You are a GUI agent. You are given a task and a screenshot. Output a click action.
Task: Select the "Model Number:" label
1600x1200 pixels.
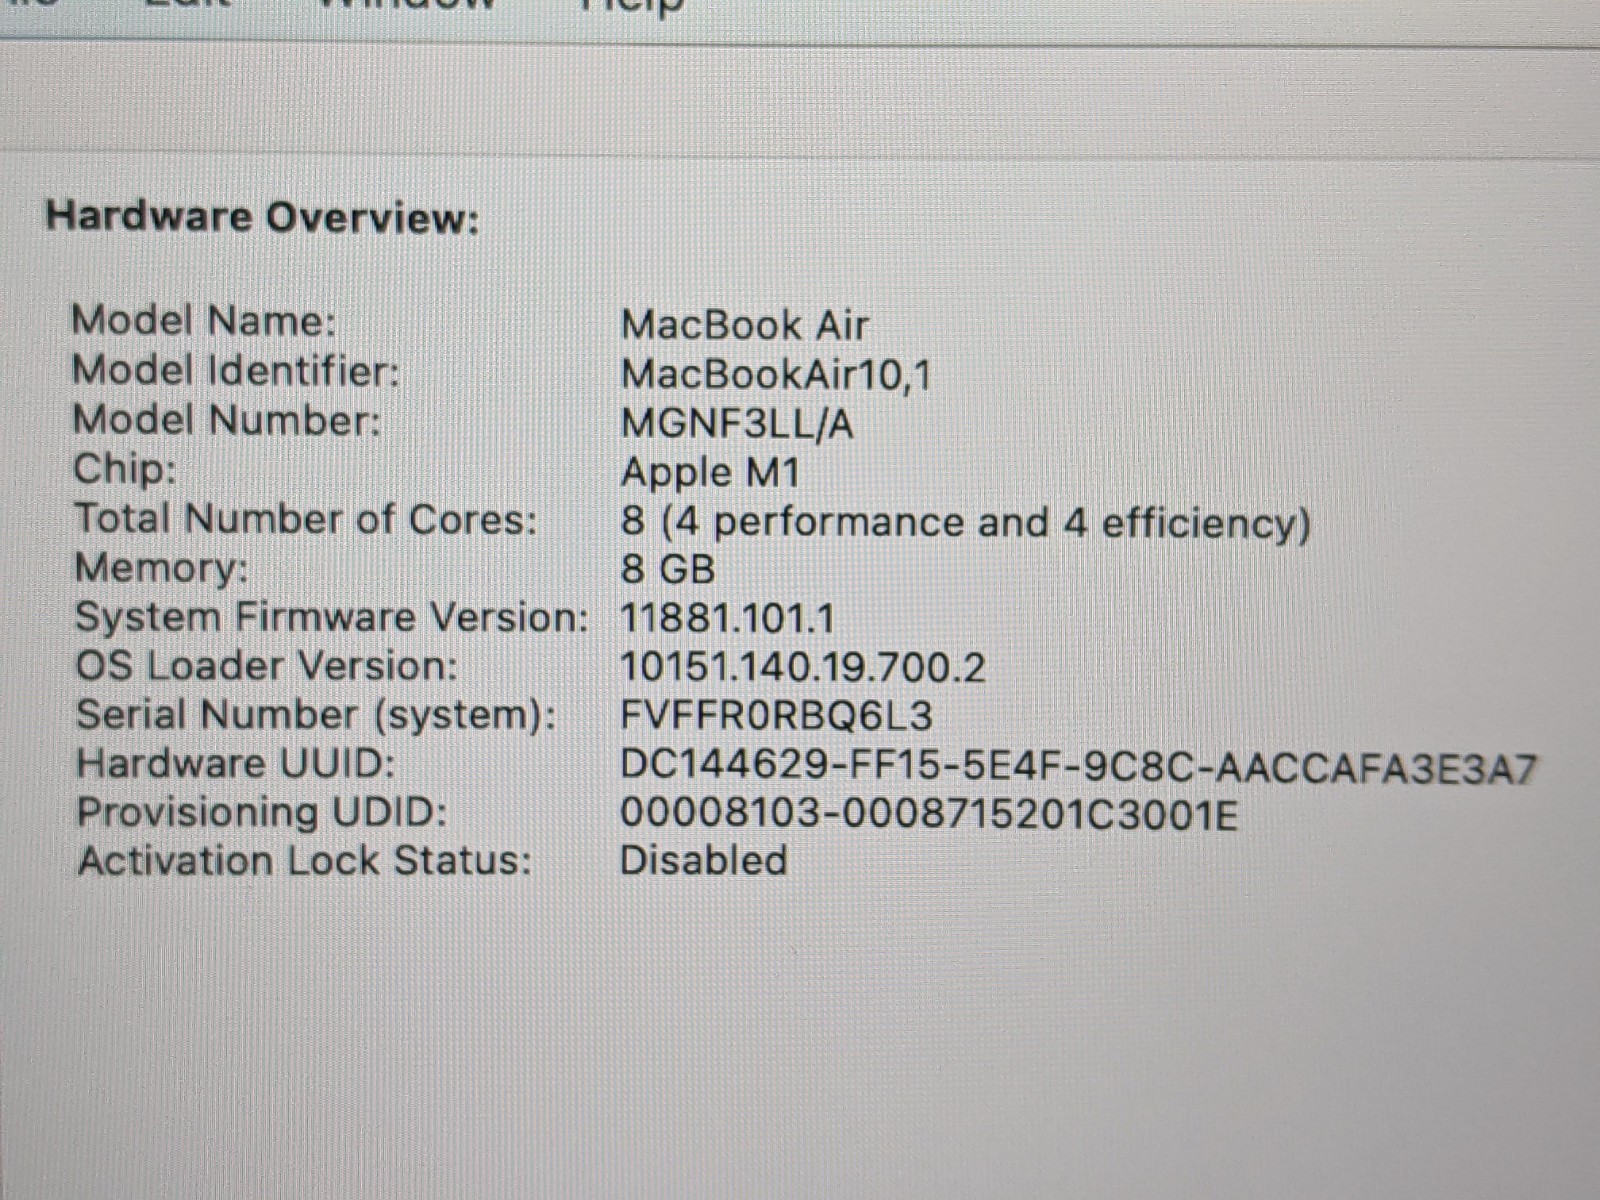(x=227, y=420)
